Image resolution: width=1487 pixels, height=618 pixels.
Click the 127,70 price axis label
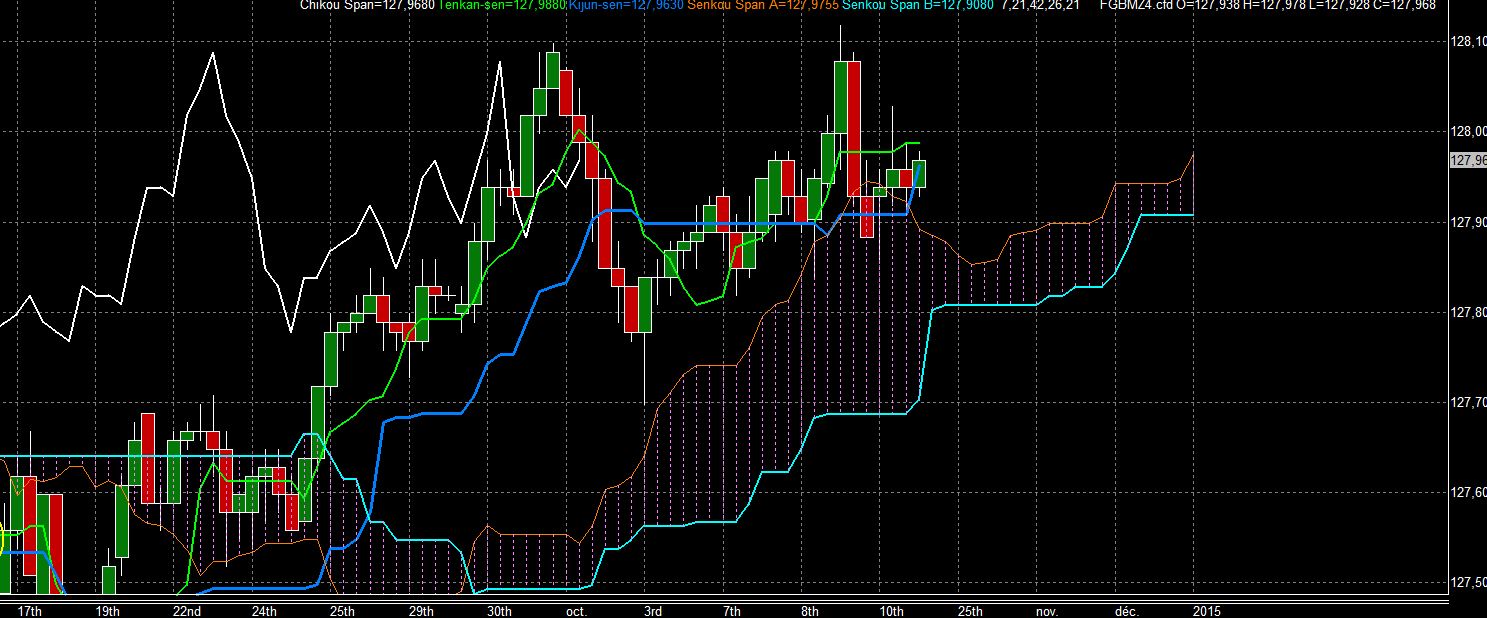pyautogui.click(x=1467, y=402)
